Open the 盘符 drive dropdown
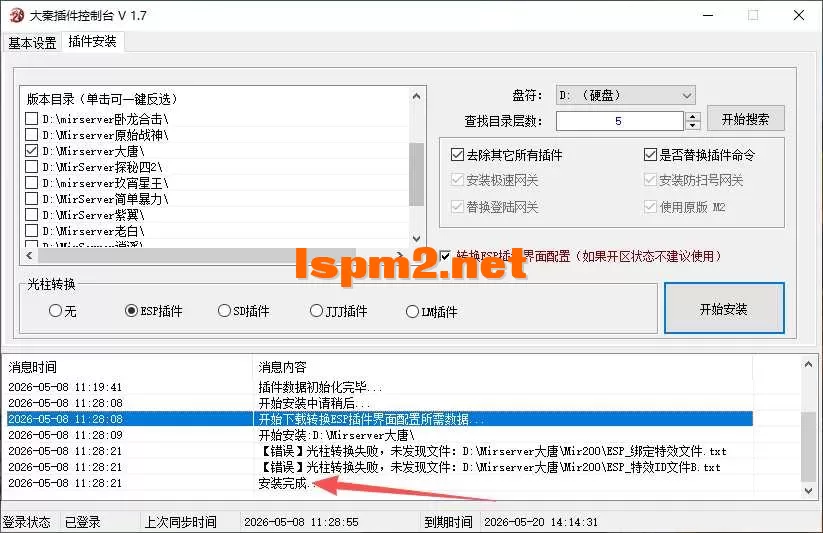823x533 pixels. 625,96
